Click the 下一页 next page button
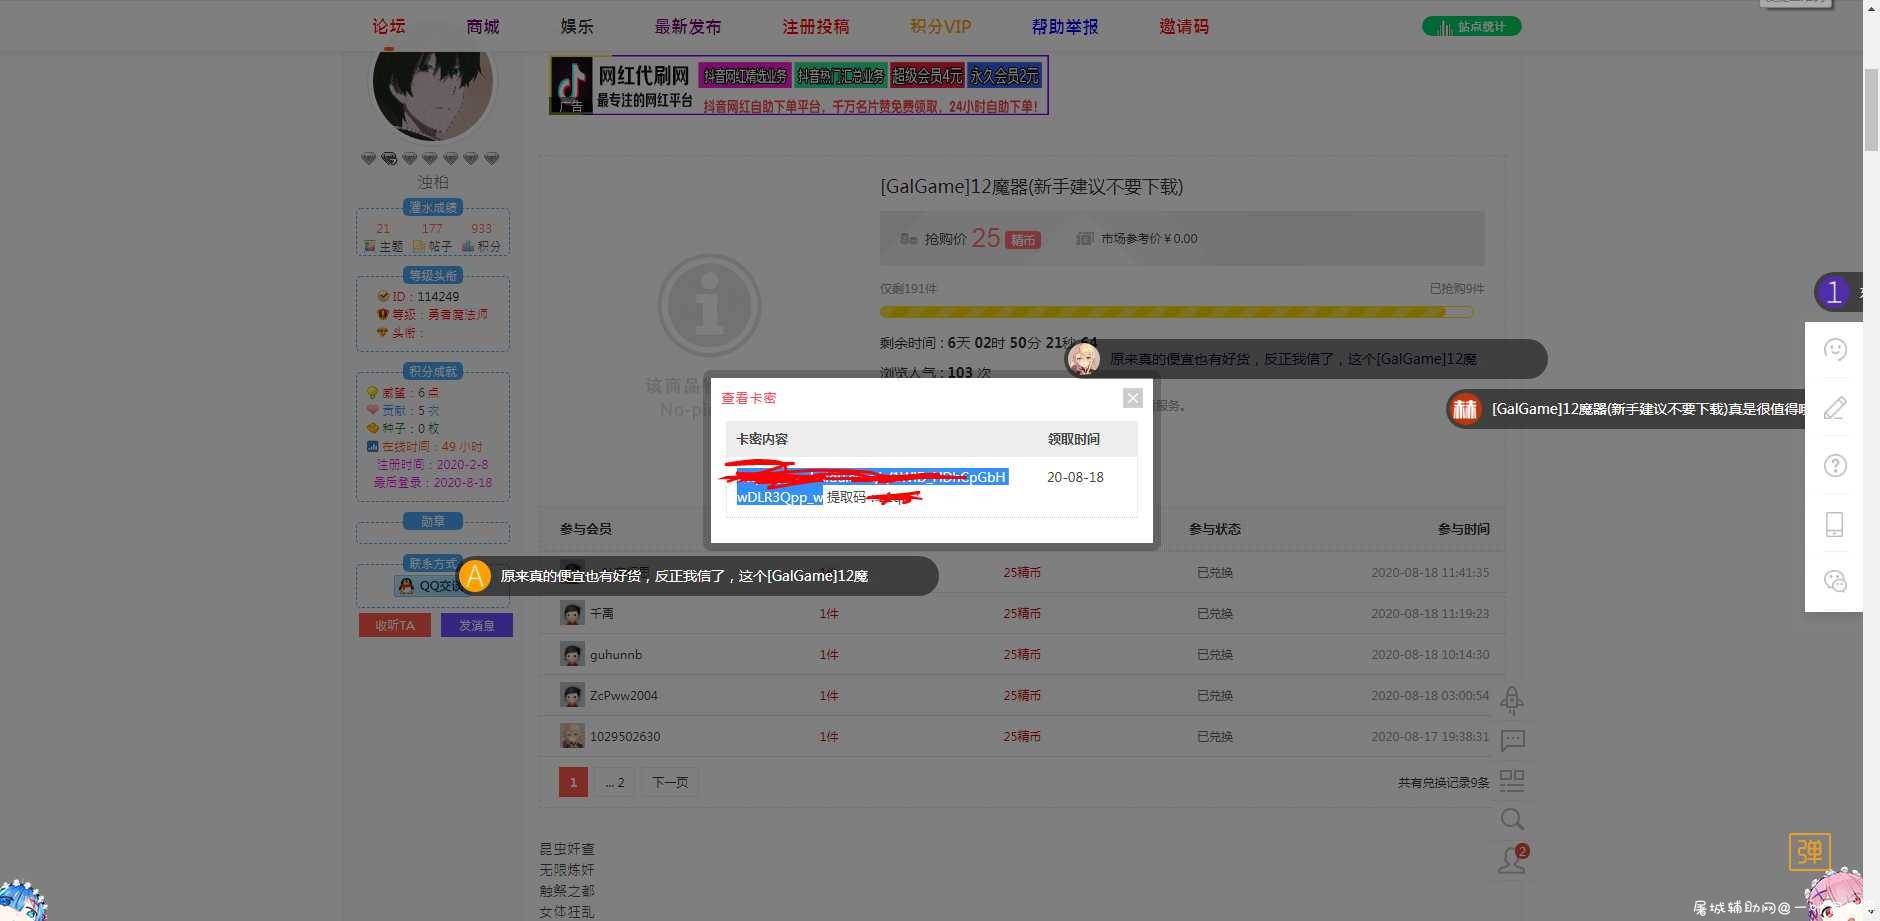Viewport: 1880px width, 921px height. tap(670, 782)
